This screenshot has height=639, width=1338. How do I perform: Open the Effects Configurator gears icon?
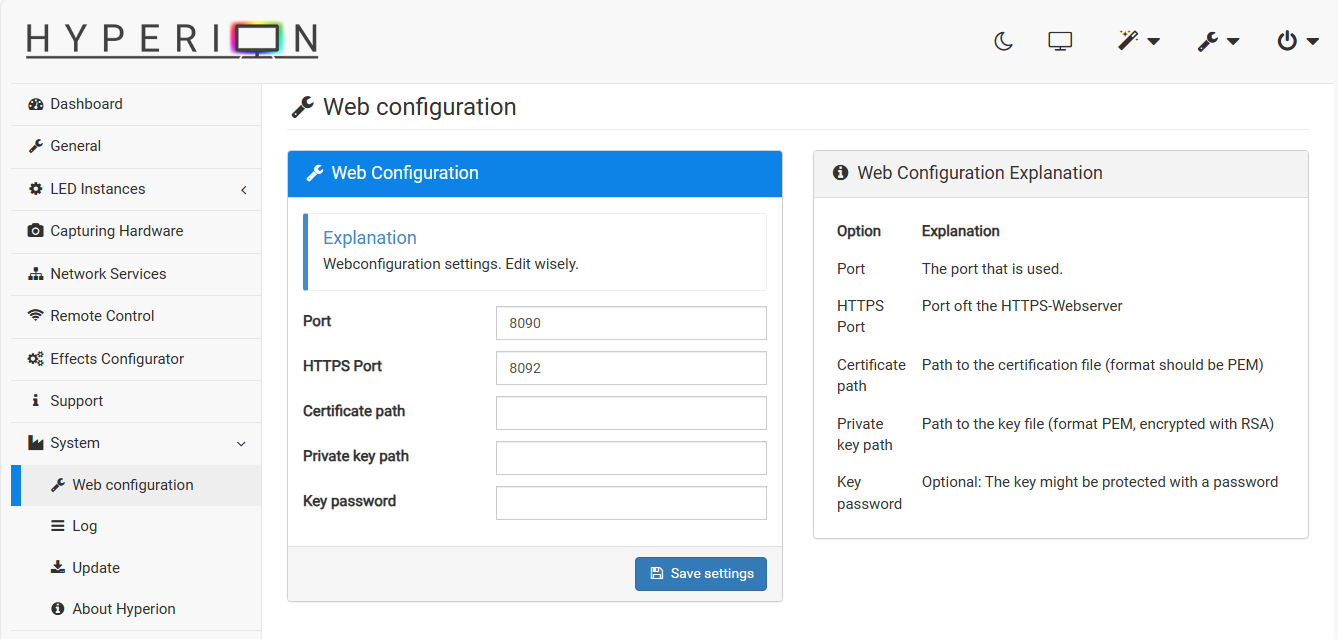(x=35, y=358)
